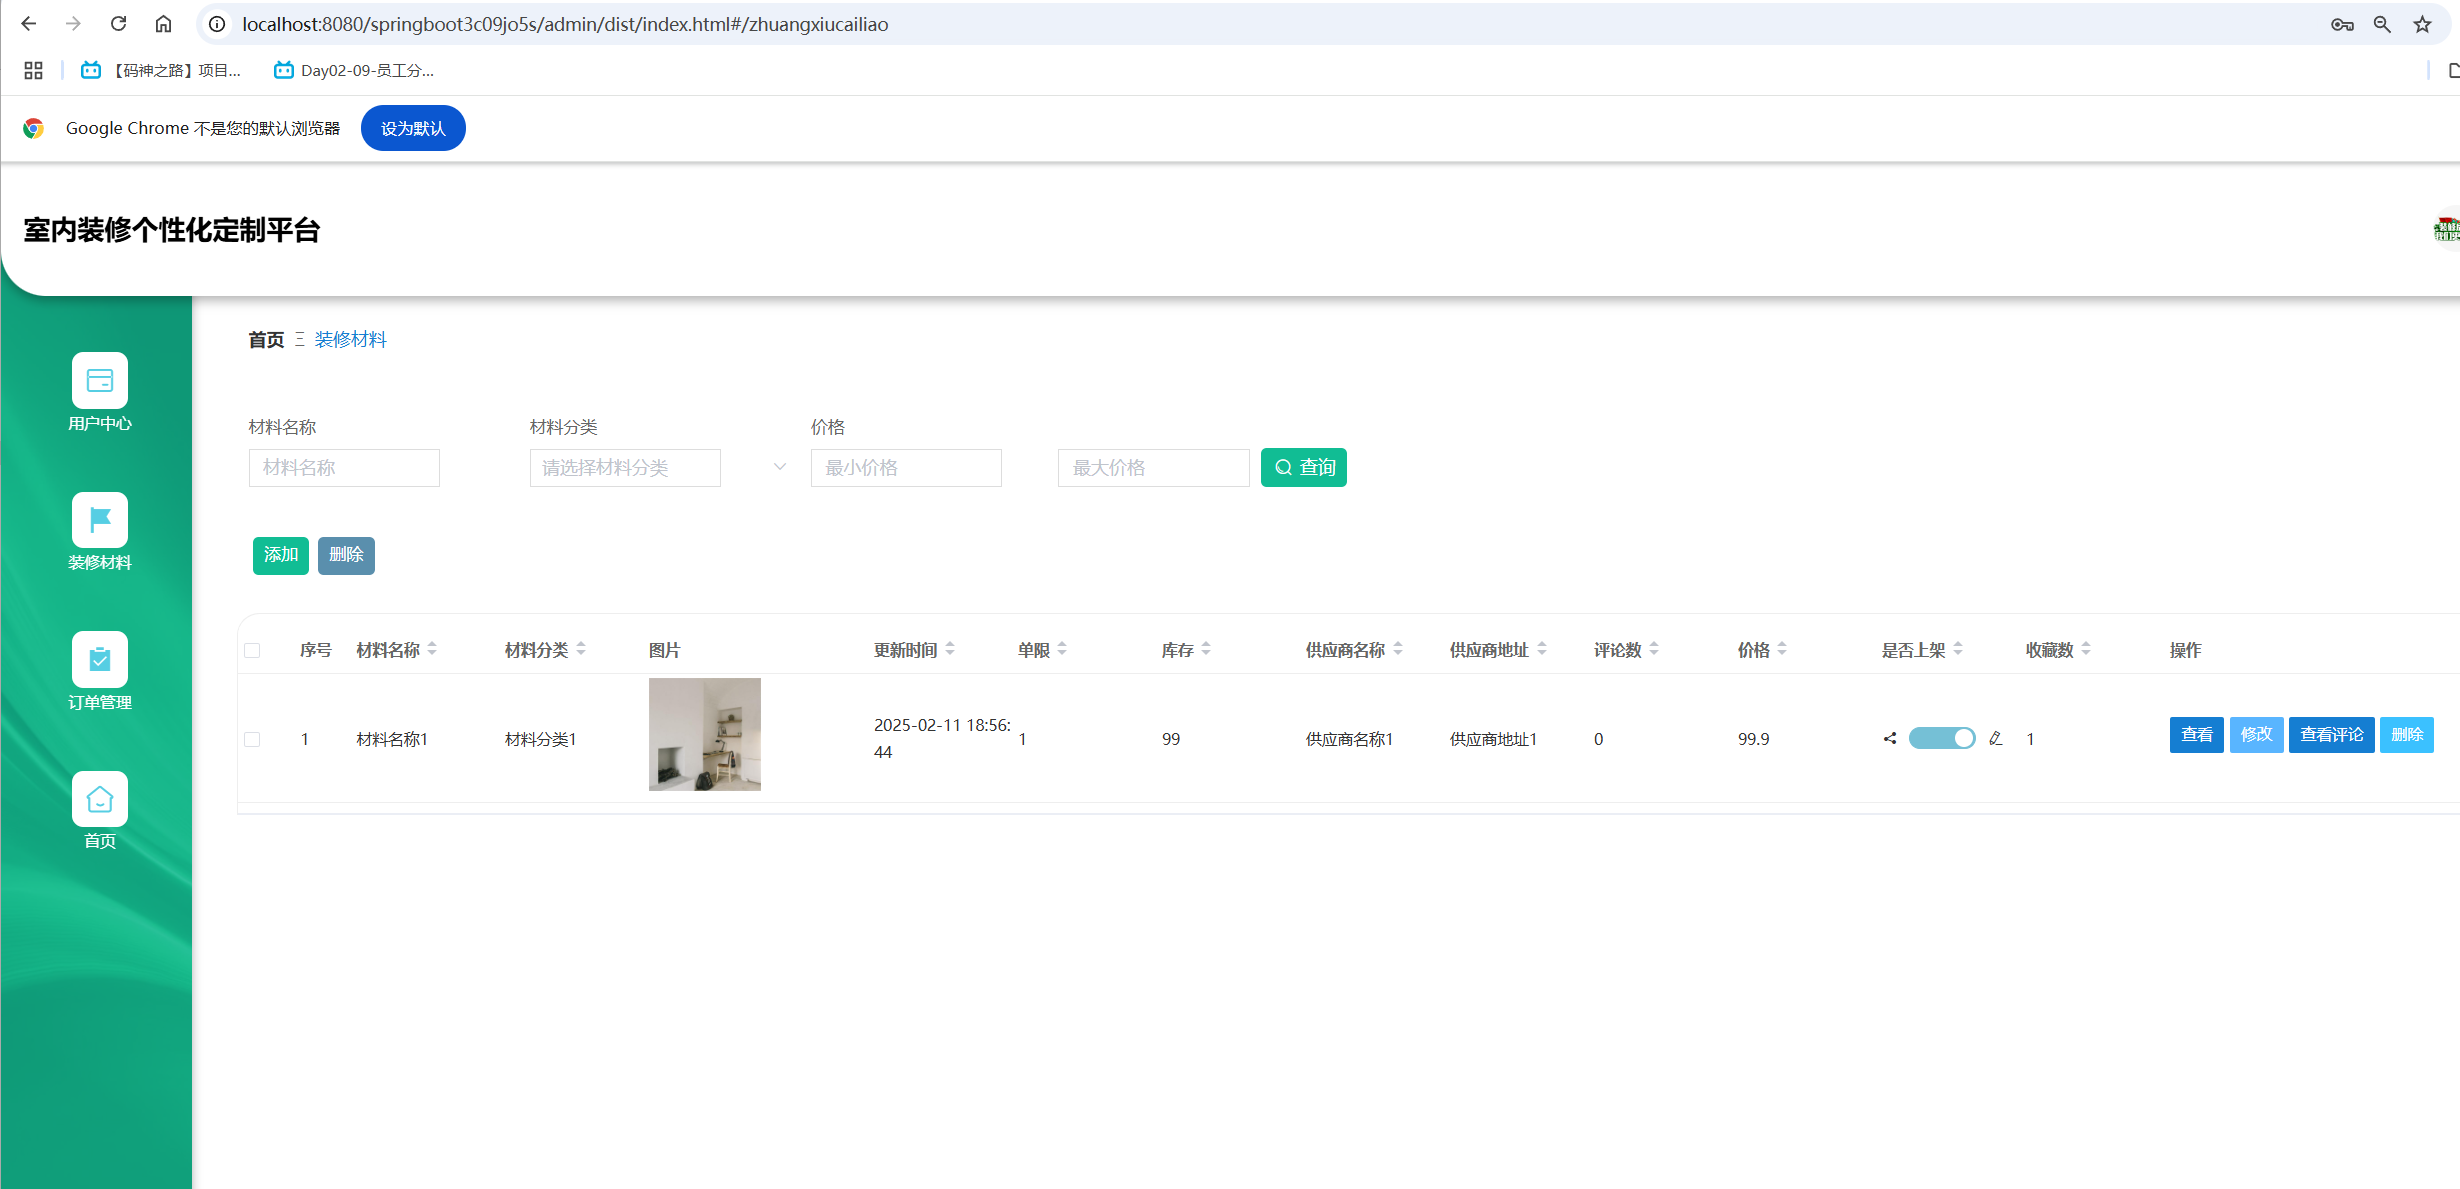Toggle the 是否上架 switch for 材料名称1
2460x1189 pixels.
point(1941,739)
